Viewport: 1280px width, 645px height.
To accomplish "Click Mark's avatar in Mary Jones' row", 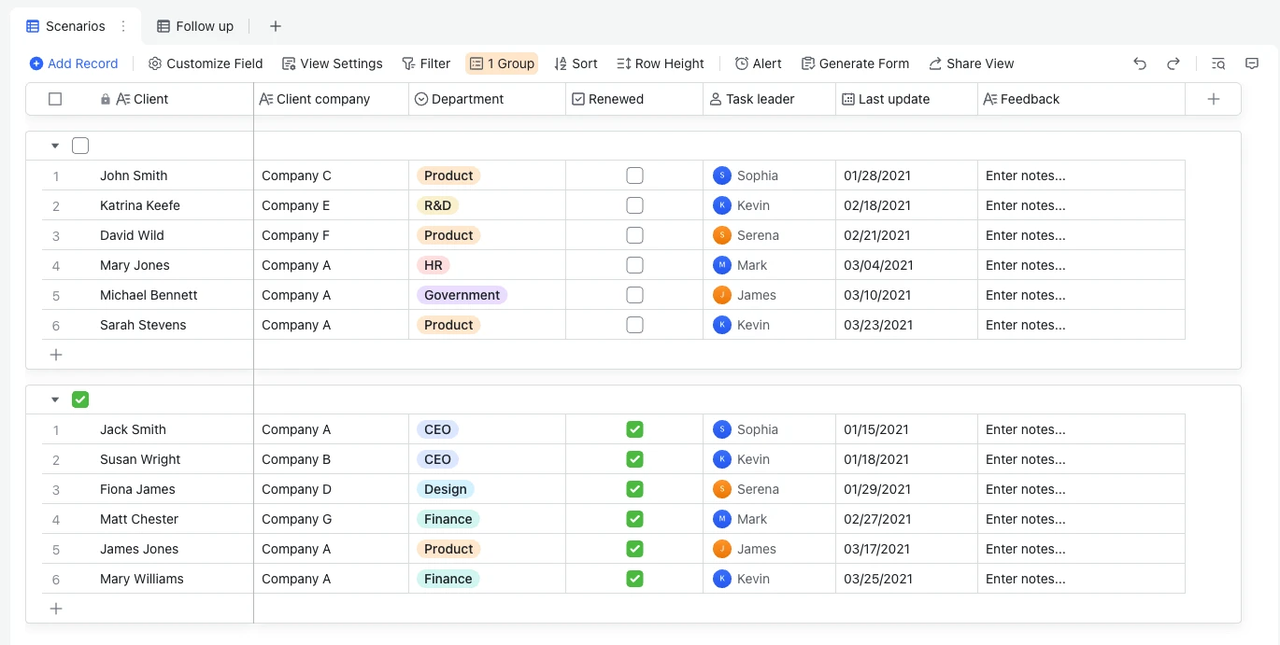I will (x=722, y=265).
